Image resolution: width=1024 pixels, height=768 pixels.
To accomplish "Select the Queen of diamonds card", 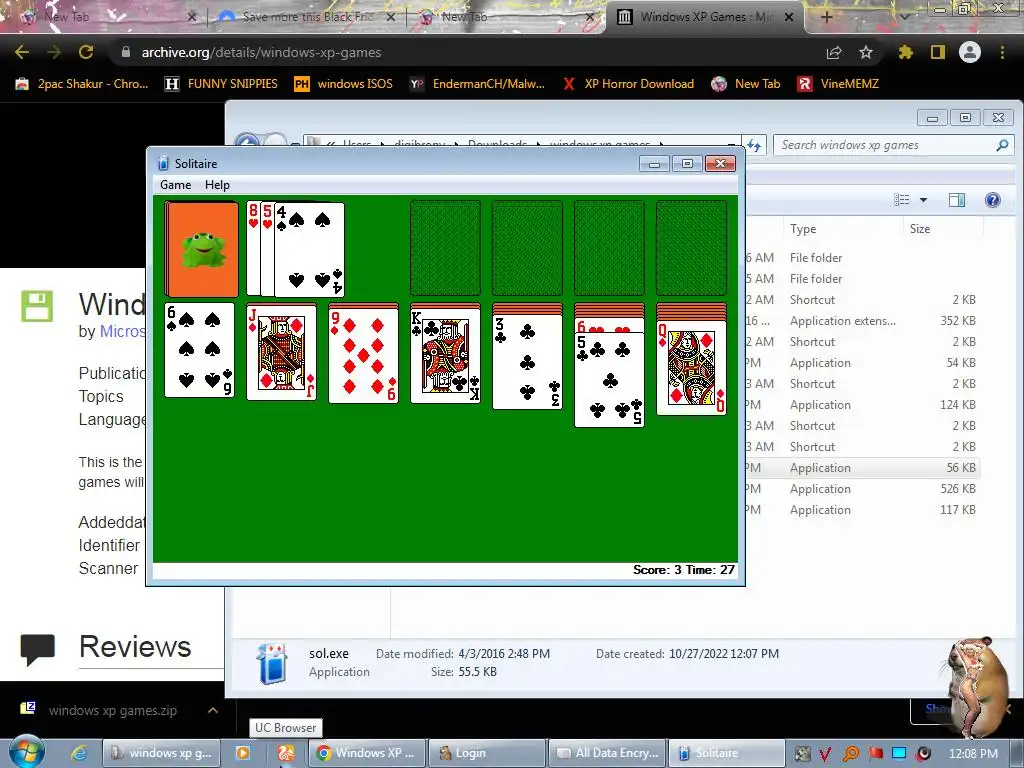I will click(x=691, y=368).
